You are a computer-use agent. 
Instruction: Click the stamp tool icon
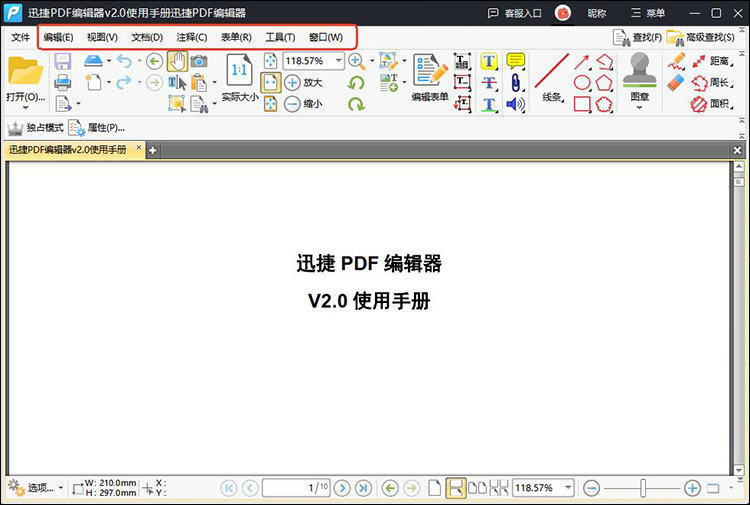pos(640,70)
